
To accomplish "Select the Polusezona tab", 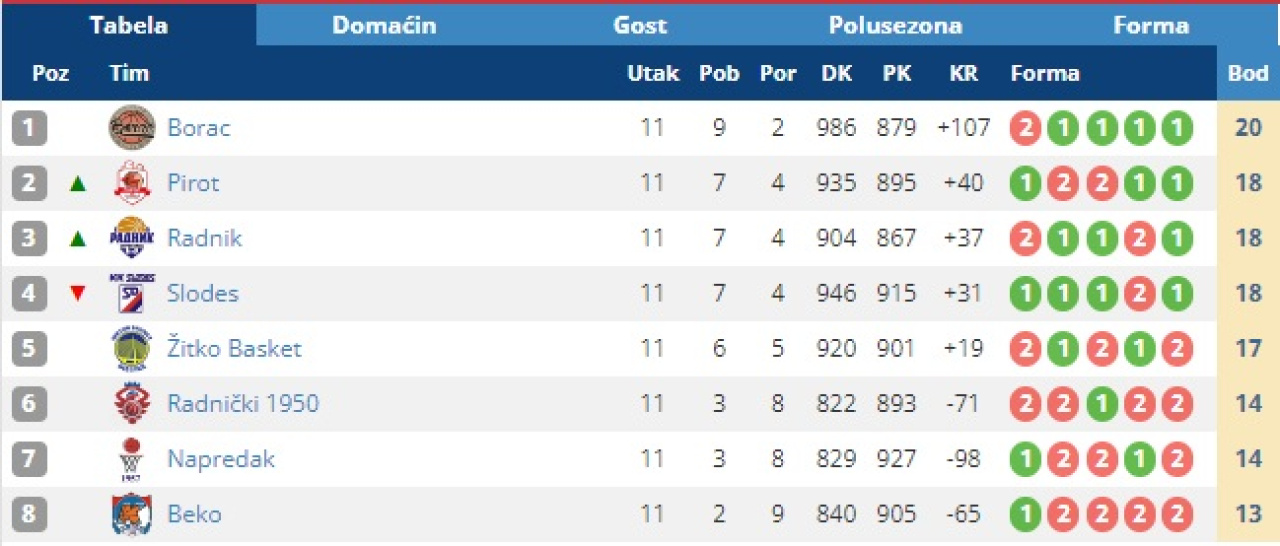I will click(895, 26).
